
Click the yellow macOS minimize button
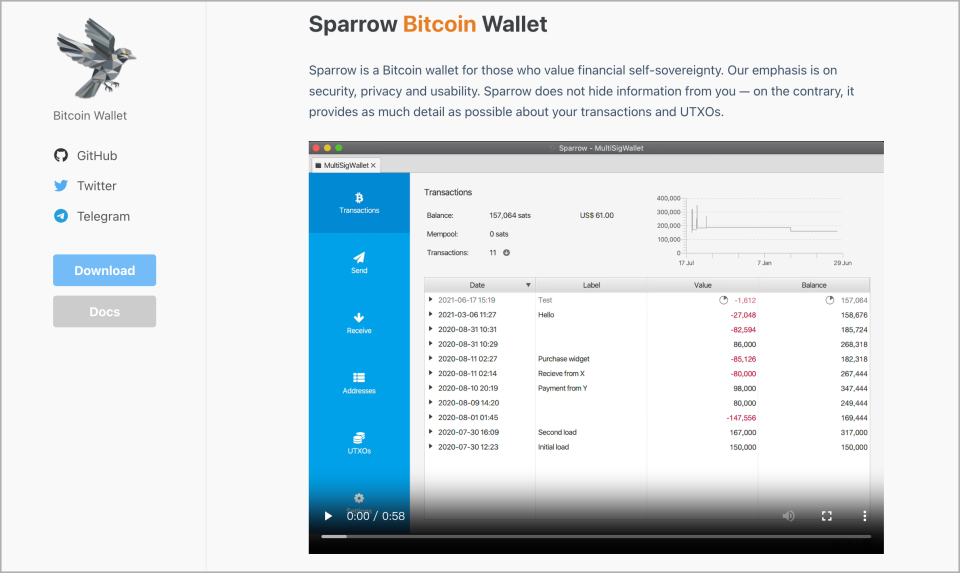click(x=328, y=148)
